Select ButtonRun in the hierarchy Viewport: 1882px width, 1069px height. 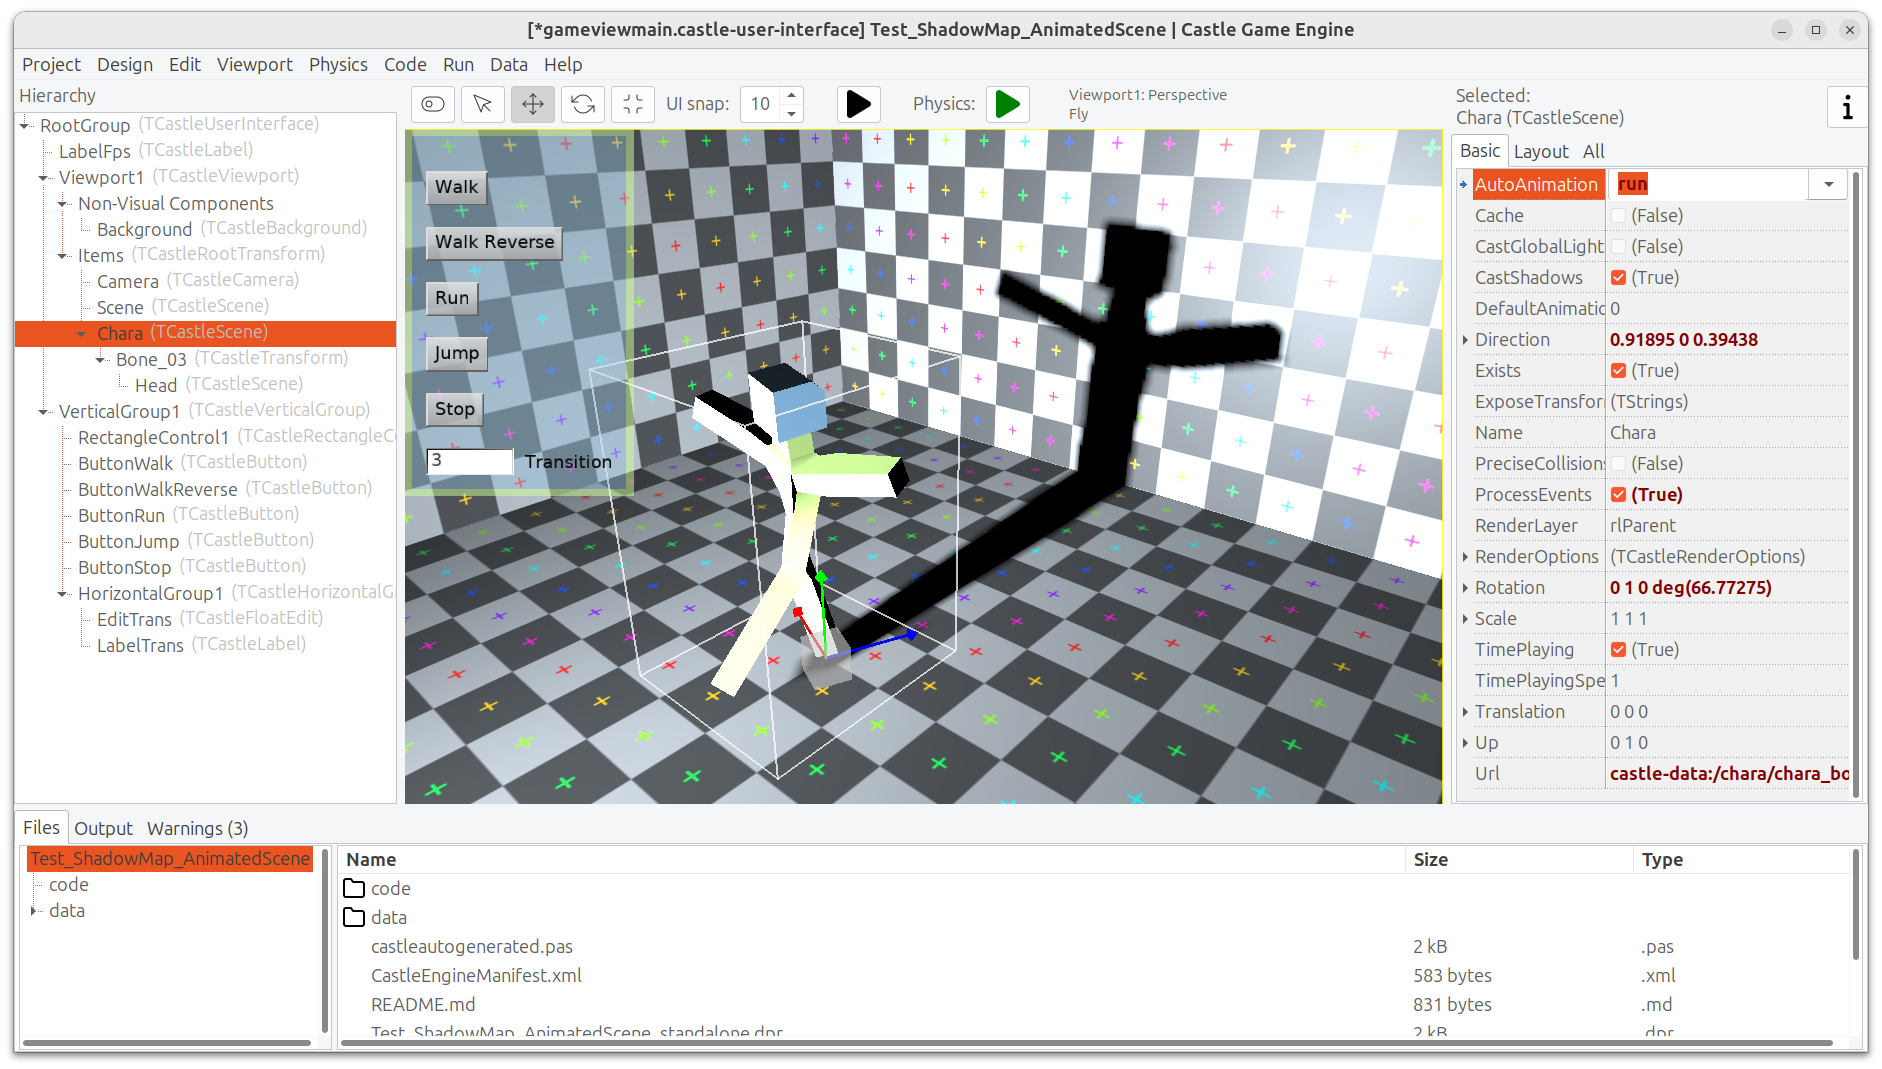pos(121,515)
